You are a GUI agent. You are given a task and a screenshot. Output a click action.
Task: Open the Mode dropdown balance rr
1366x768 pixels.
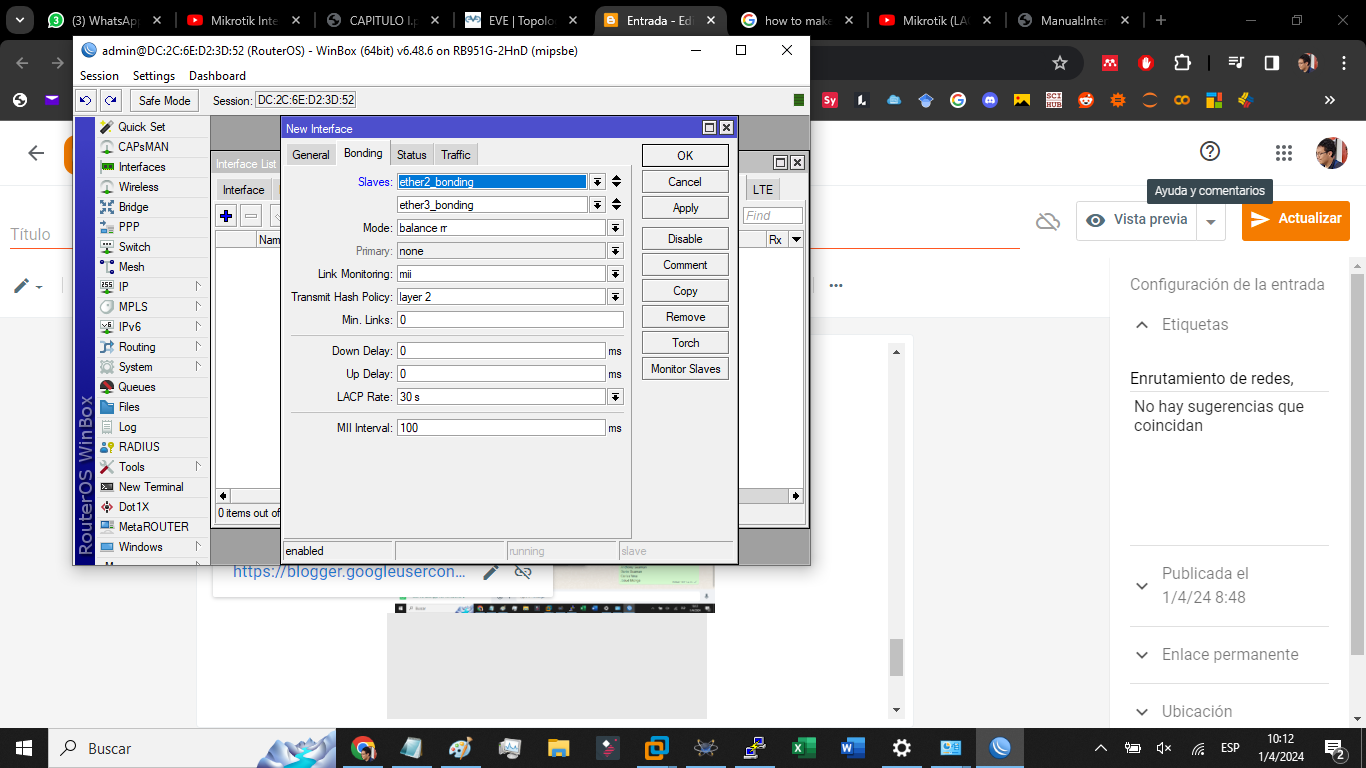[x=615, y=228]
